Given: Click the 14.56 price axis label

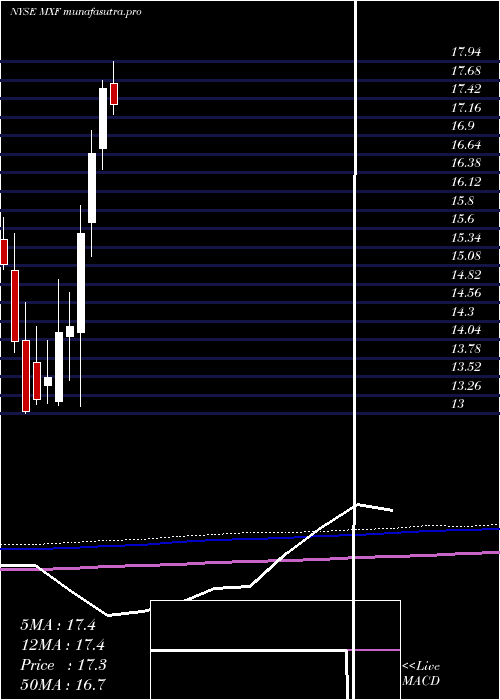Looking at the screenshot, I should [466, 293].
